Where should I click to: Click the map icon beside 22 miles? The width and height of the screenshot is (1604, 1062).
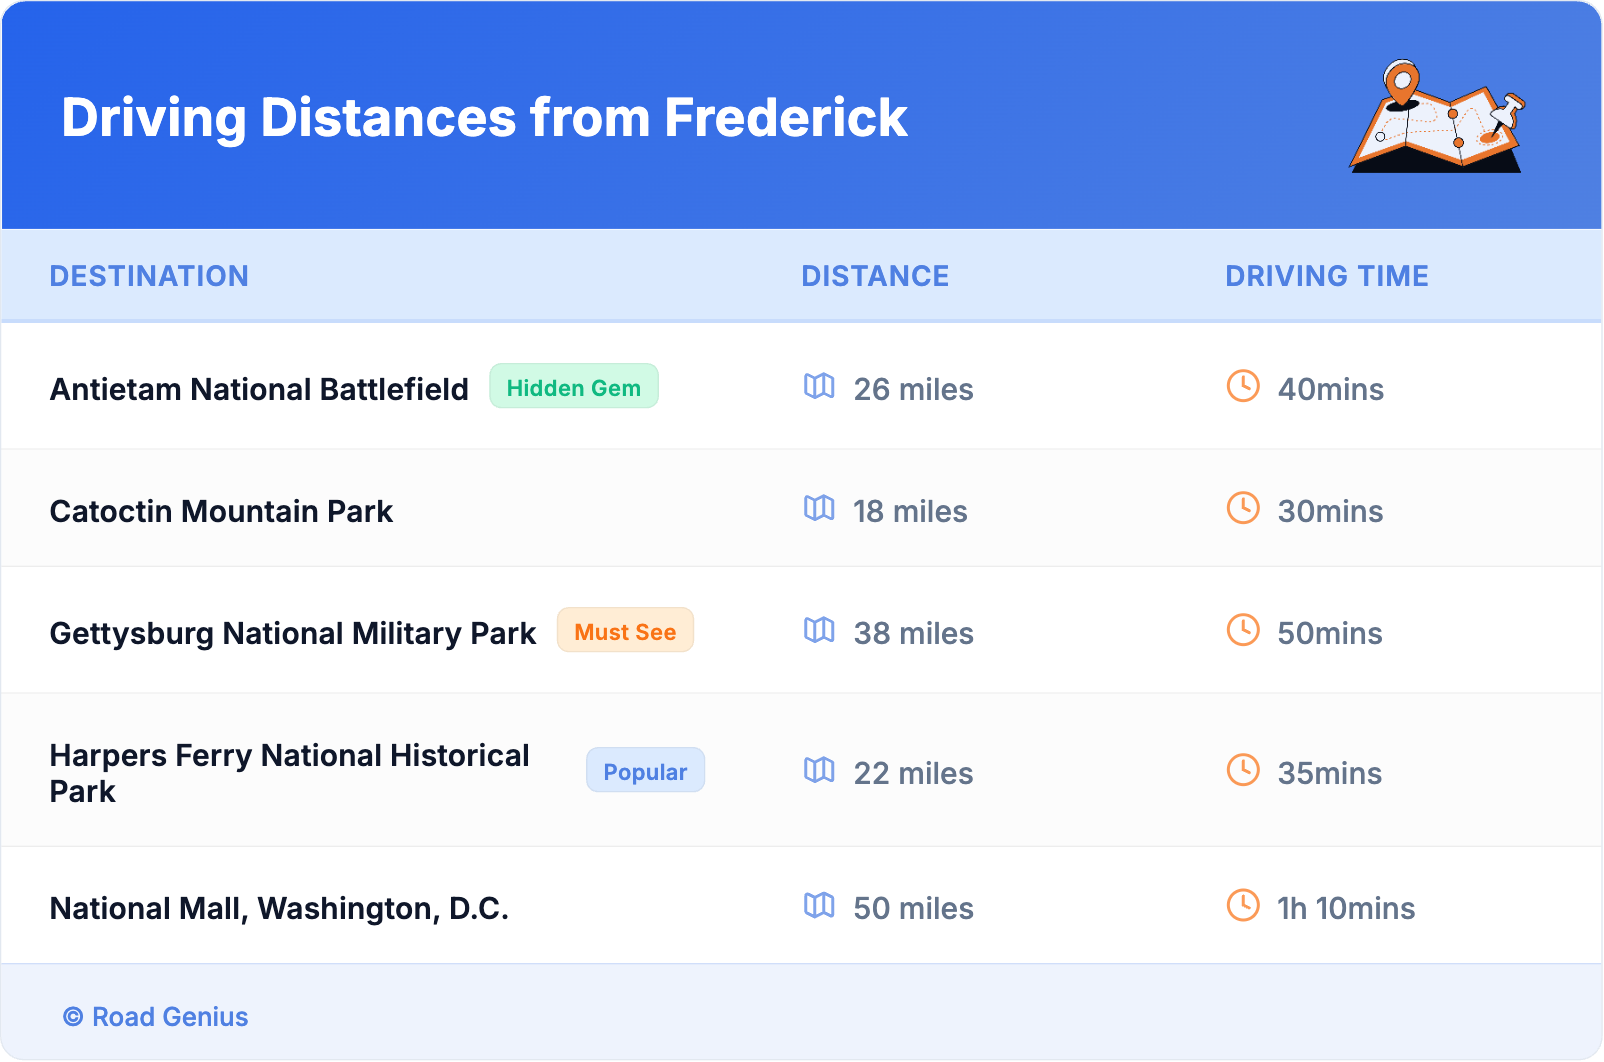click(819, 770)
